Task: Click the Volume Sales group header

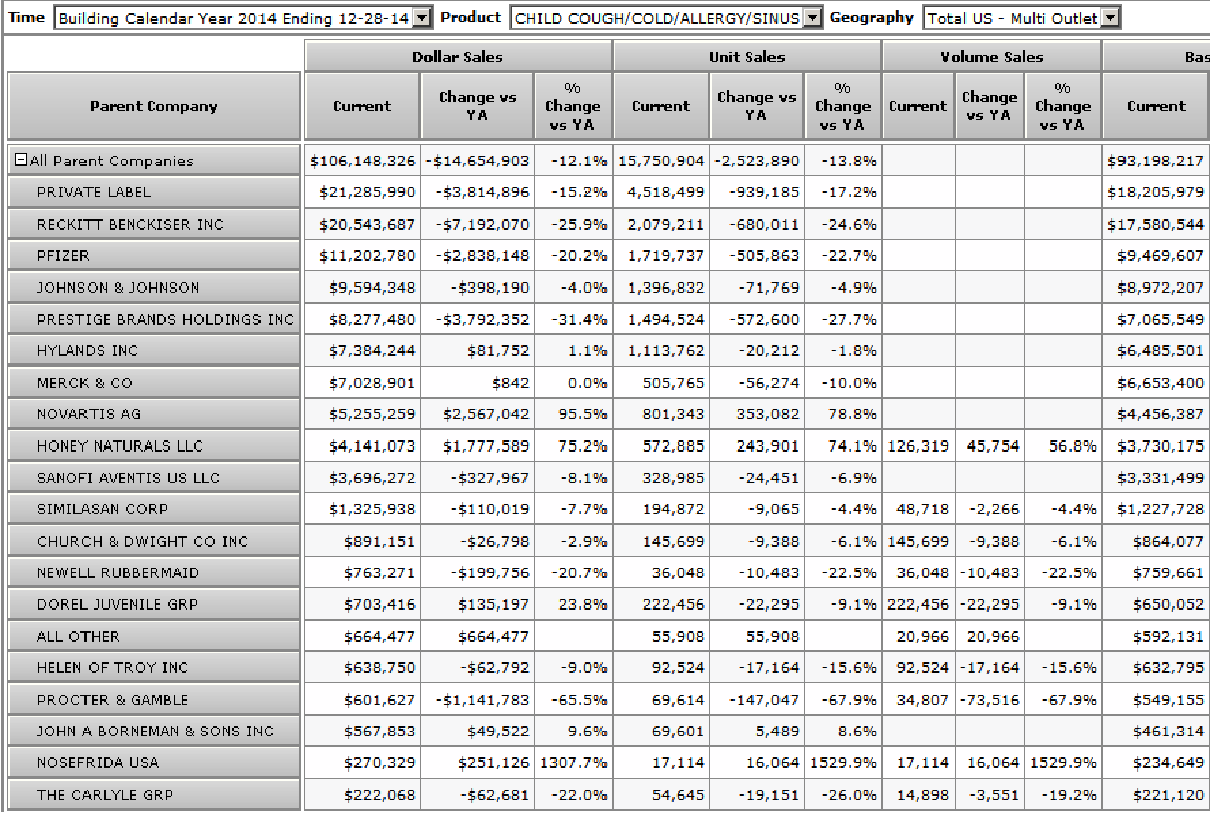Action: 990,57
